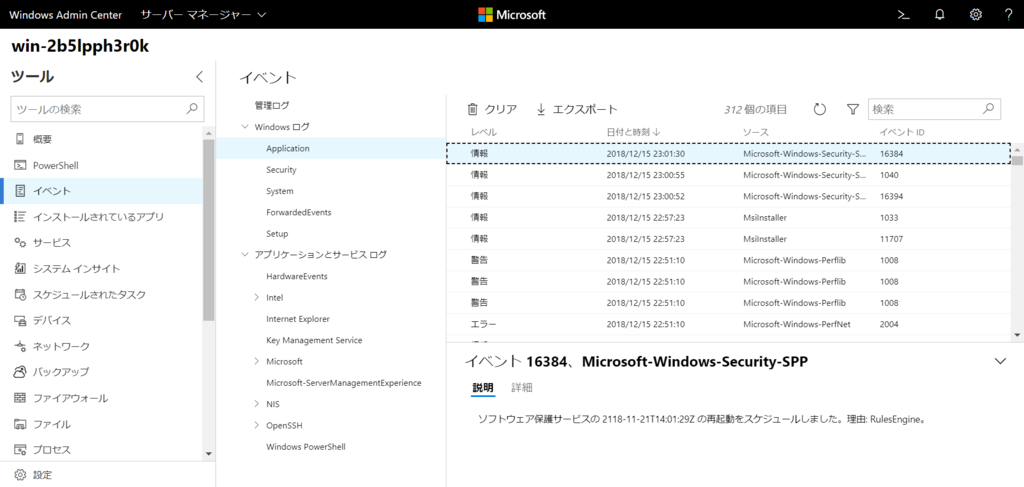Sort by ソース column header
The height and width of the screenshot is (487, 1024).
click(756, 132)
